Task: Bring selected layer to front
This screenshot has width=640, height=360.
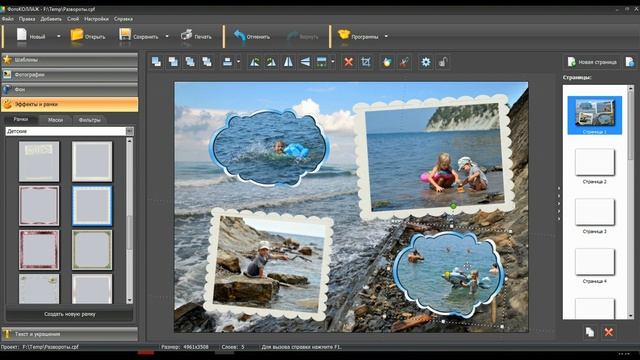Action: 156,62
